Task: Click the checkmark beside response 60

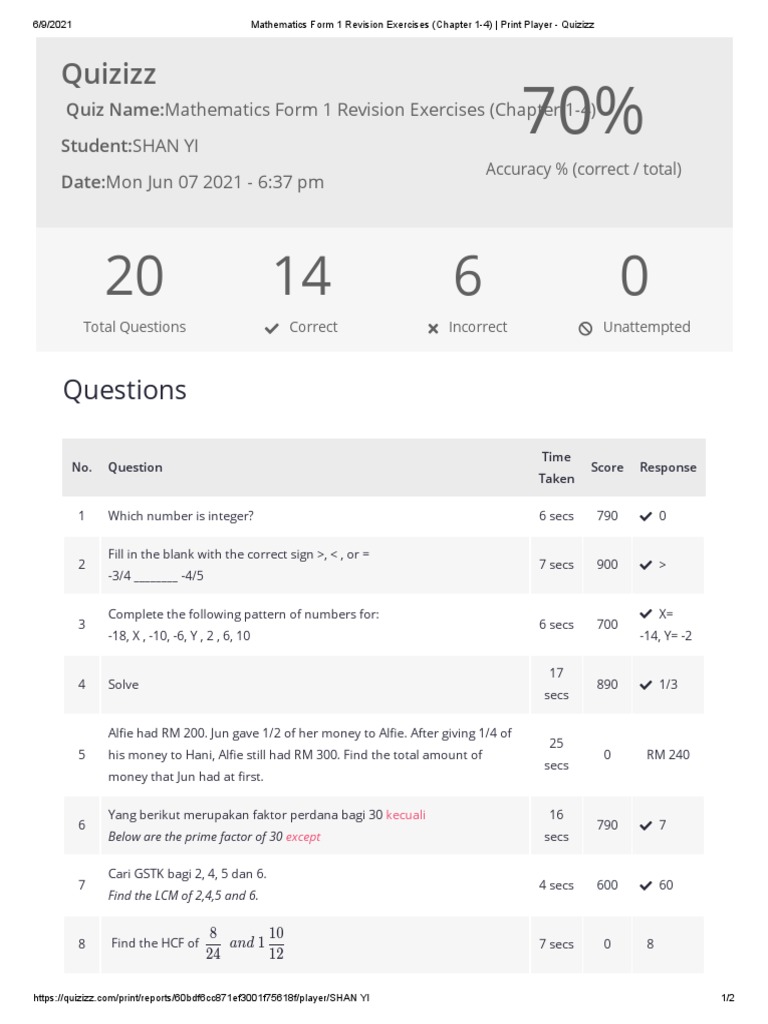Action: (646, 885)
